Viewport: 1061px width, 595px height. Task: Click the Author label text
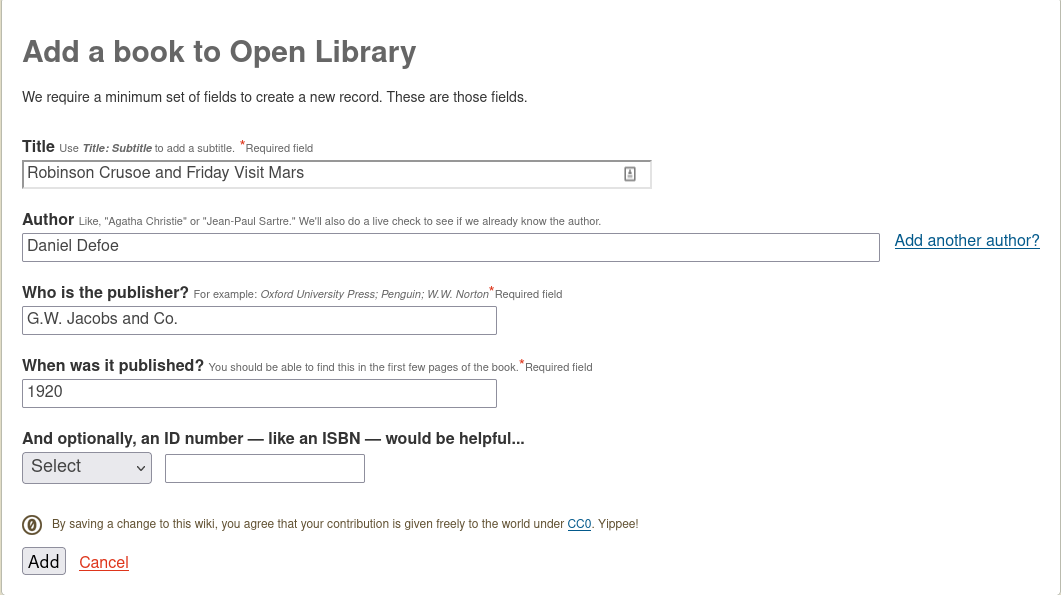click(48, 219)
